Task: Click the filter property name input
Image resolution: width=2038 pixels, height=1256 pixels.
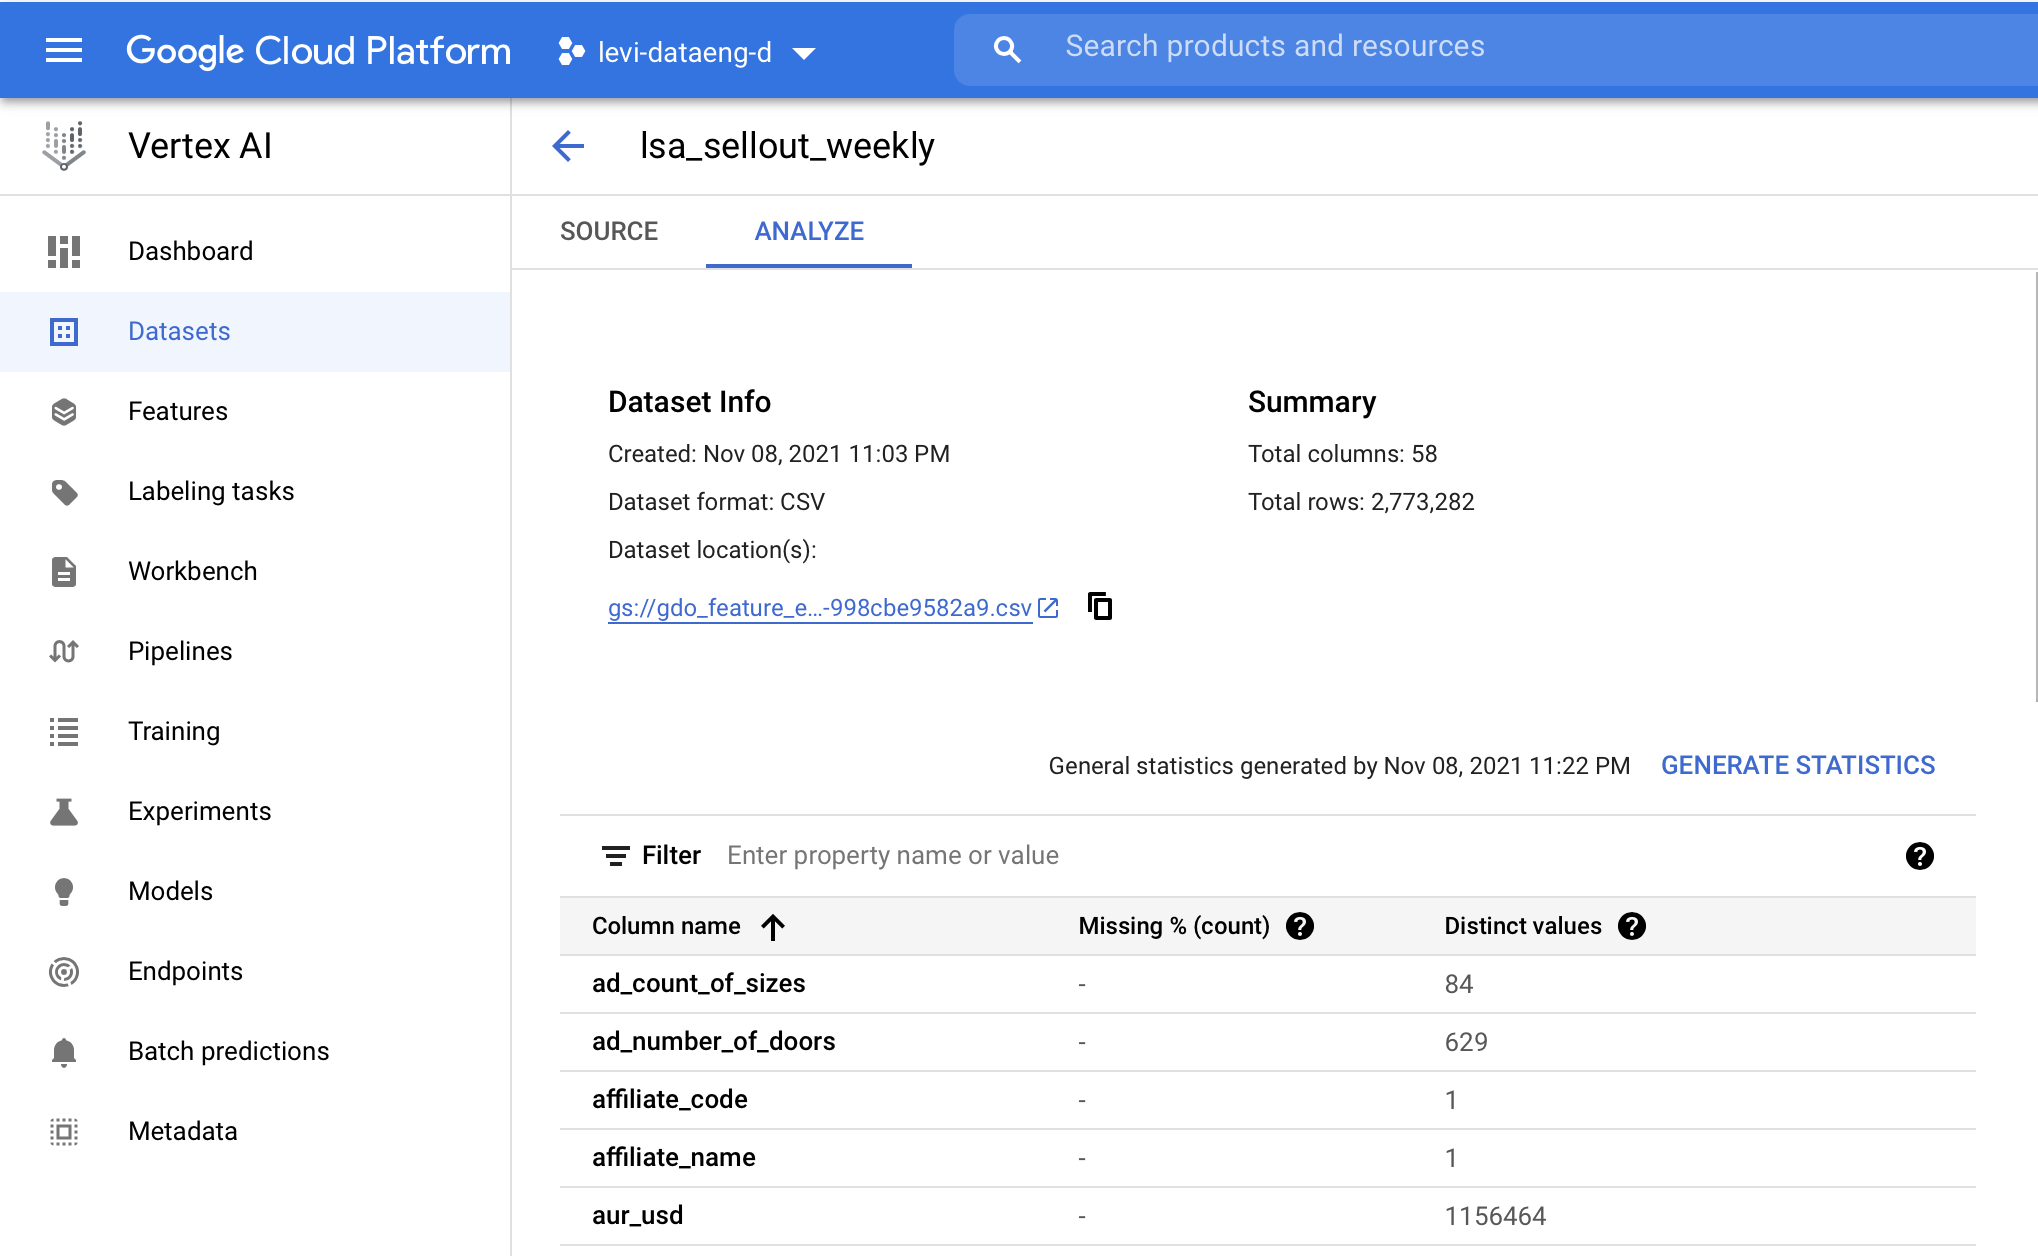Action: click(1100, 856)
